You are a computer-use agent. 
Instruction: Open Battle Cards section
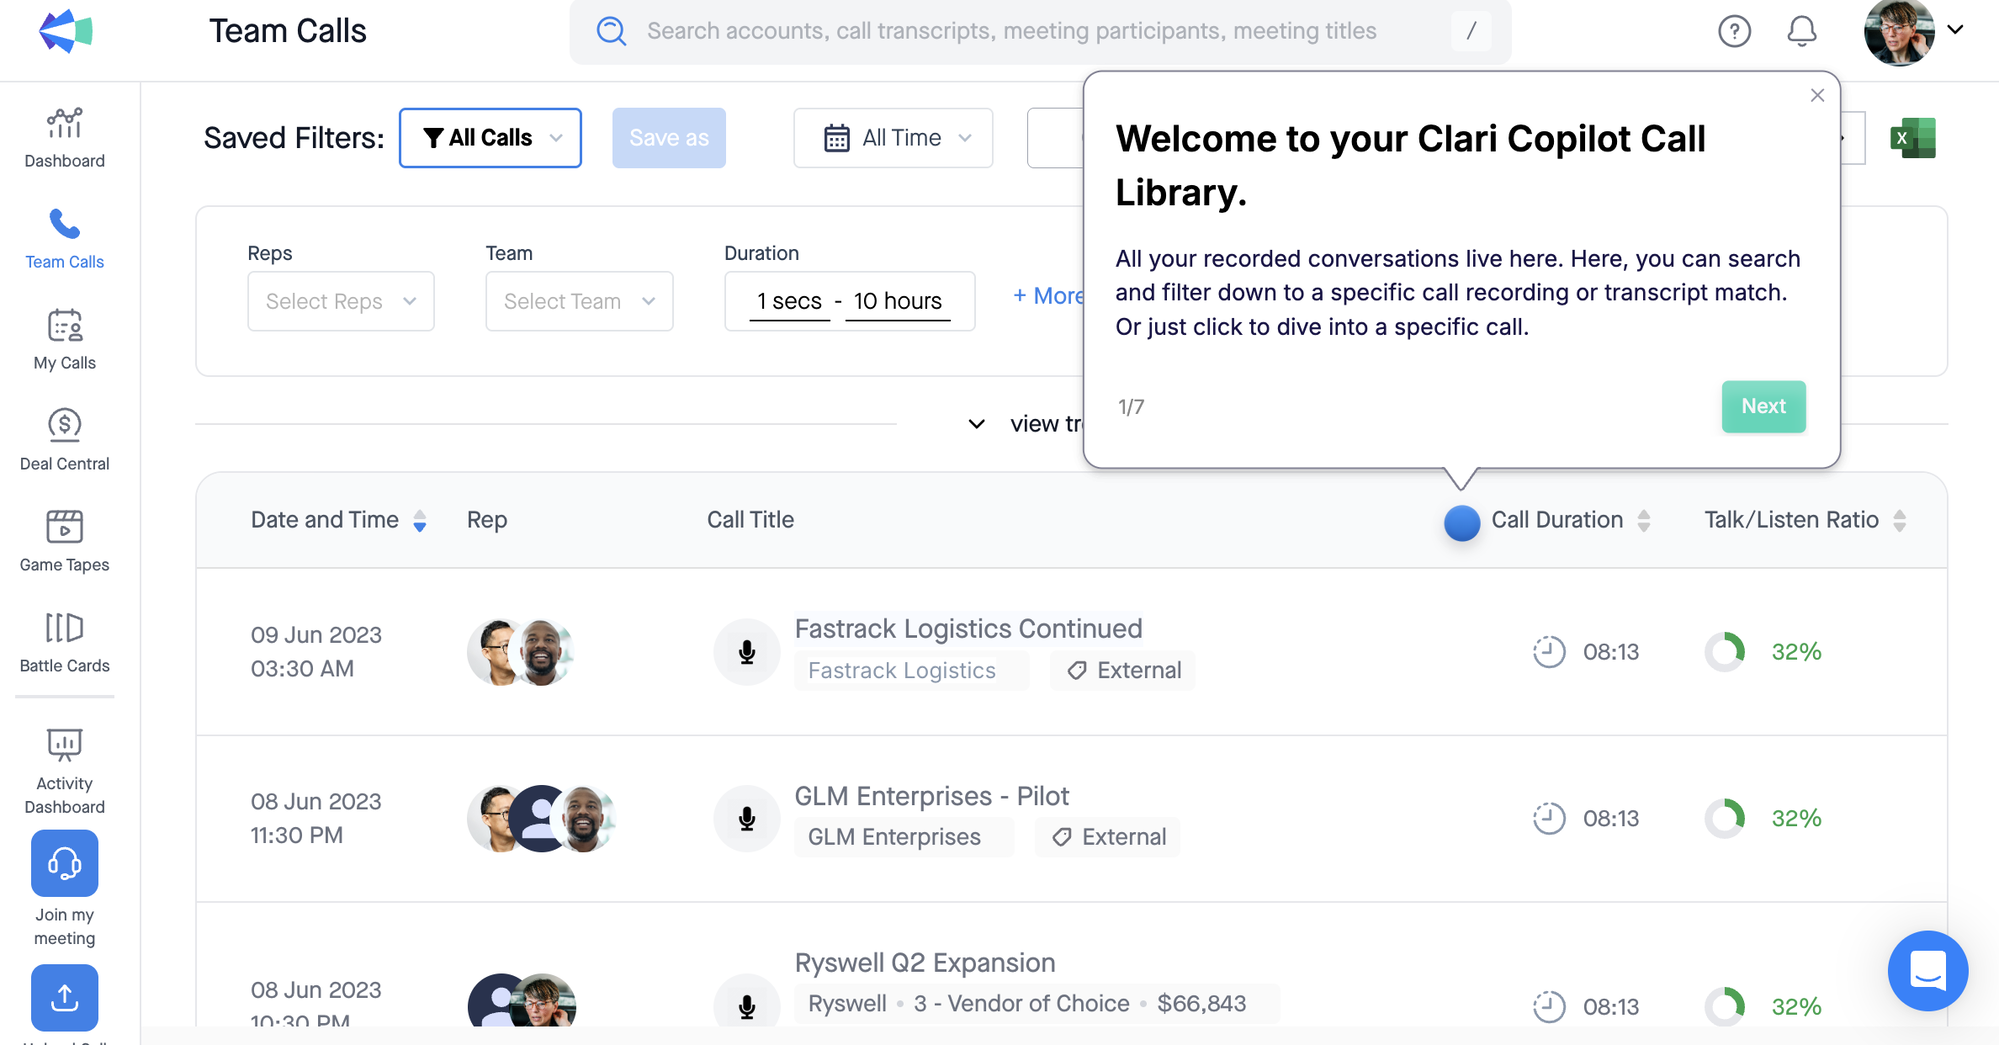coord(64,643)
